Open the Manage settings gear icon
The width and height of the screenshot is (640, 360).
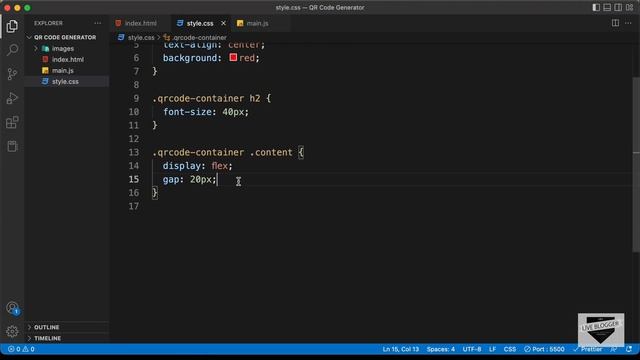pos(12,331)
